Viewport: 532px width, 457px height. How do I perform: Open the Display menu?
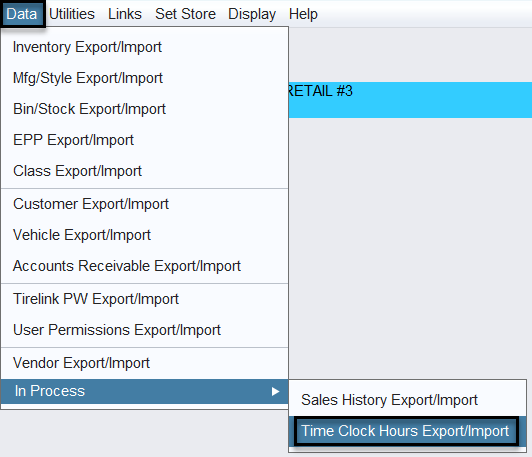click(252, 14)
